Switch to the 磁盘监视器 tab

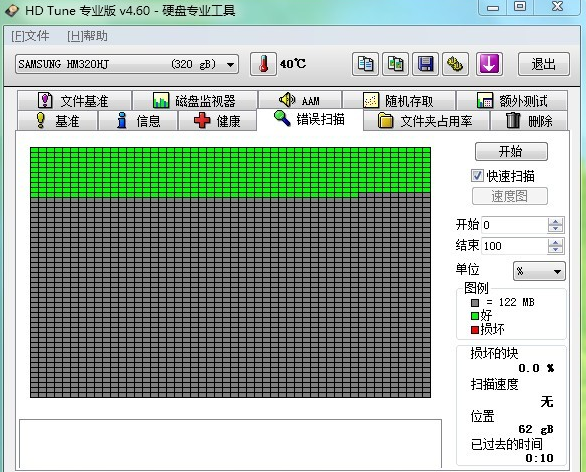click(195, 101)
